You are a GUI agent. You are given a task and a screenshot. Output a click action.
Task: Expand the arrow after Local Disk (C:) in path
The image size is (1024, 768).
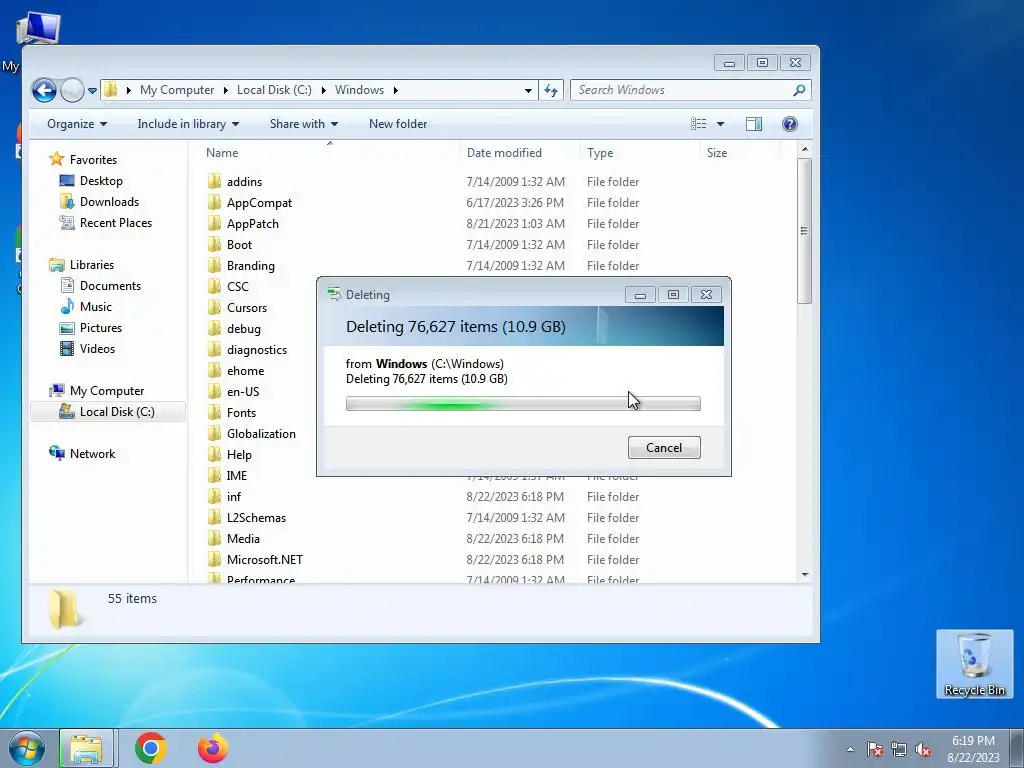(x=323, y=90)
